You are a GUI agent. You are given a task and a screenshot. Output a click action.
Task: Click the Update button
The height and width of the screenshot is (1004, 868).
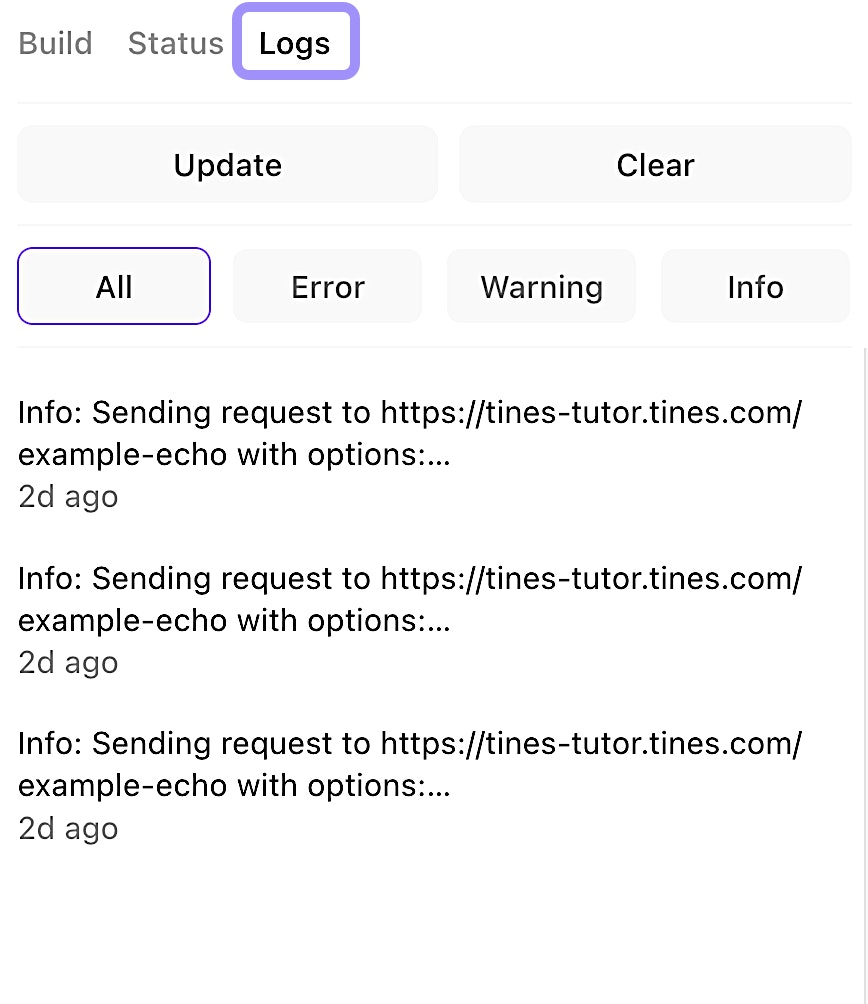(x=228, y=165)
